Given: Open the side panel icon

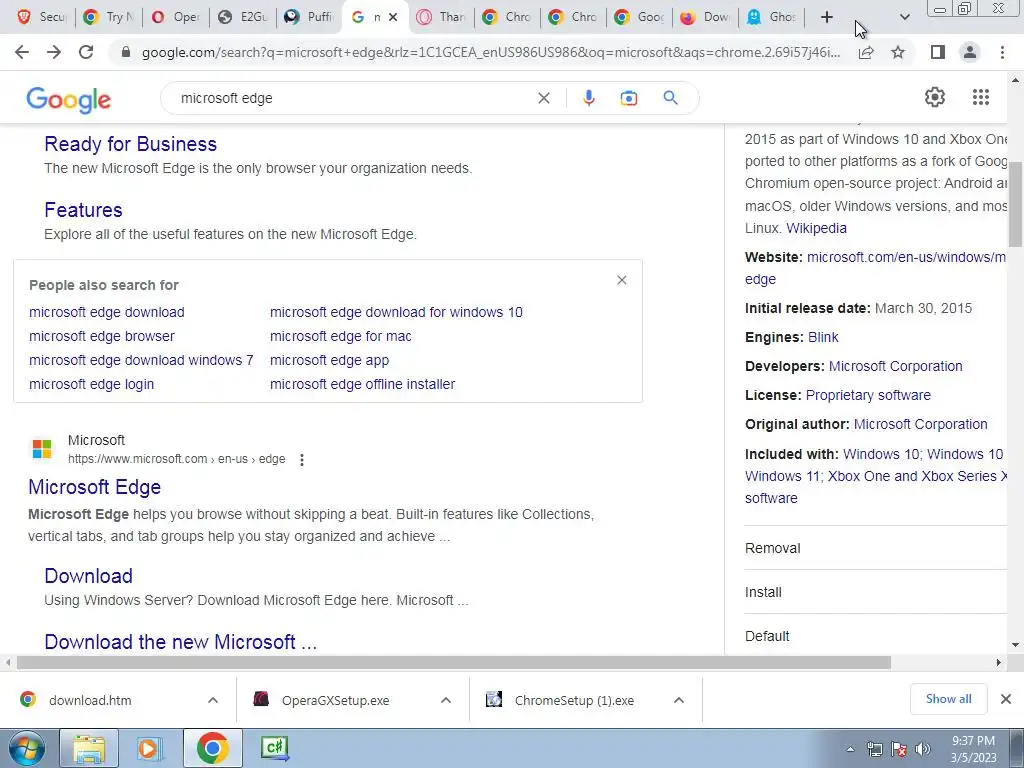Looking at the screenshot, I should [938, 52].
